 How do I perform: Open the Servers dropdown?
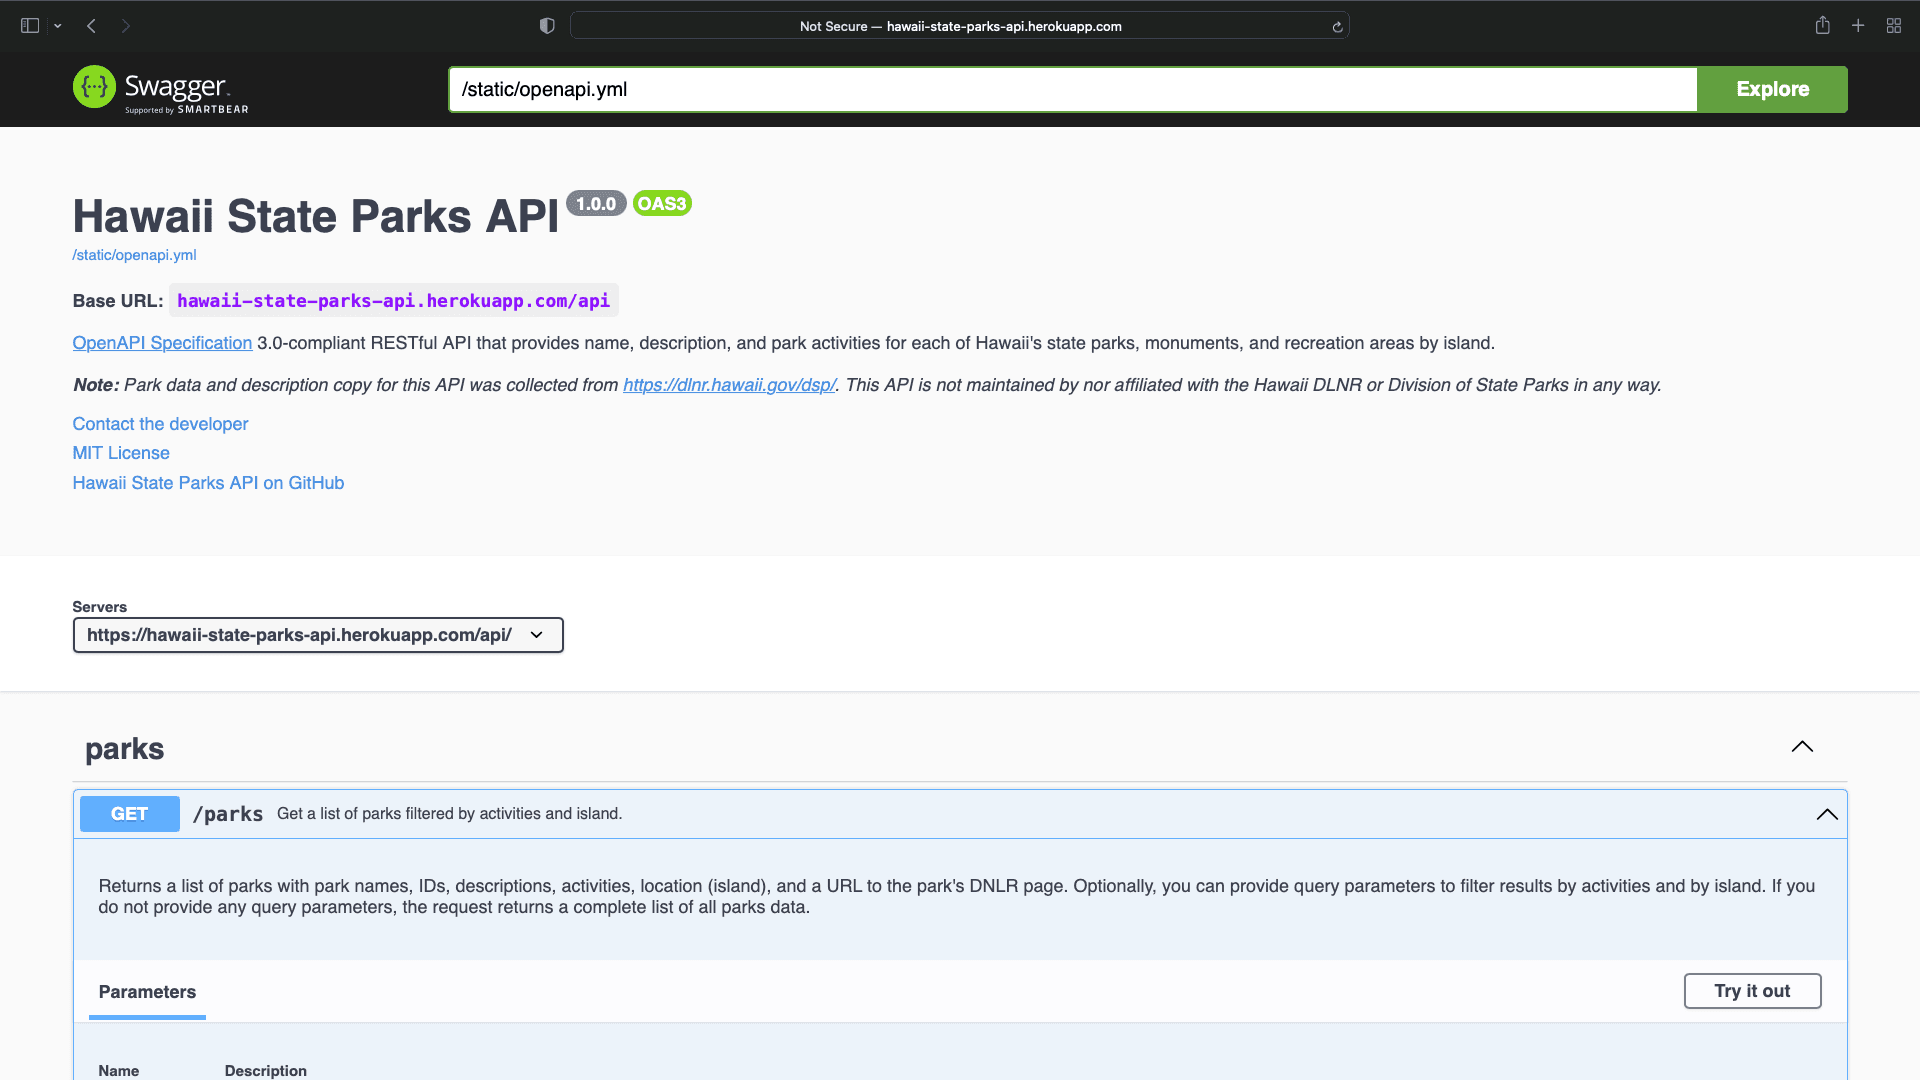pos(318,635)
